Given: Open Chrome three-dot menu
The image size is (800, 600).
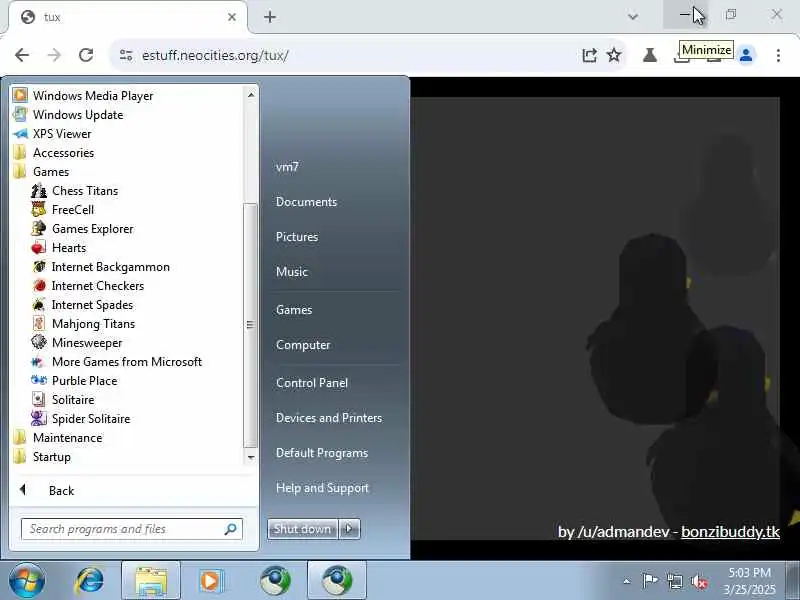Looking at the screenshot, I should [778, 55].
